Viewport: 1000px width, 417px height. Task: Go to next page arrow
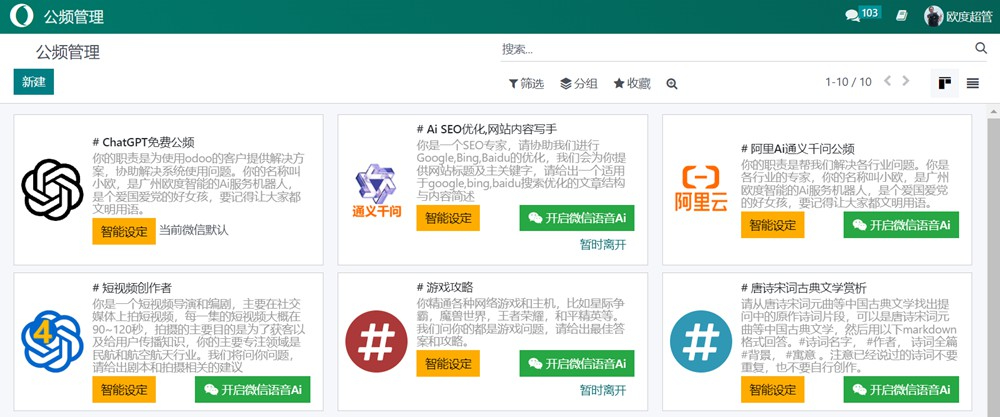[x=906, y=81]
